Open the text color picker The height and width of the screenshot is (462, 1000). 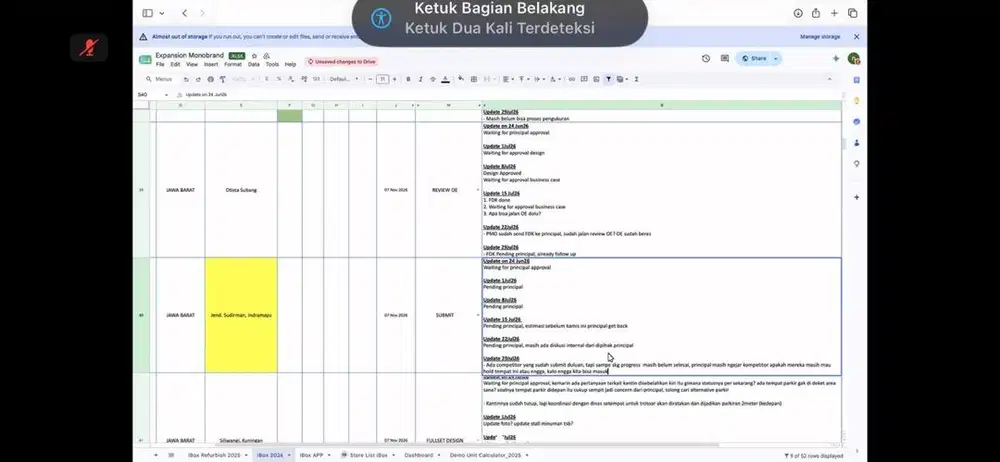click(x=445, y=79)
